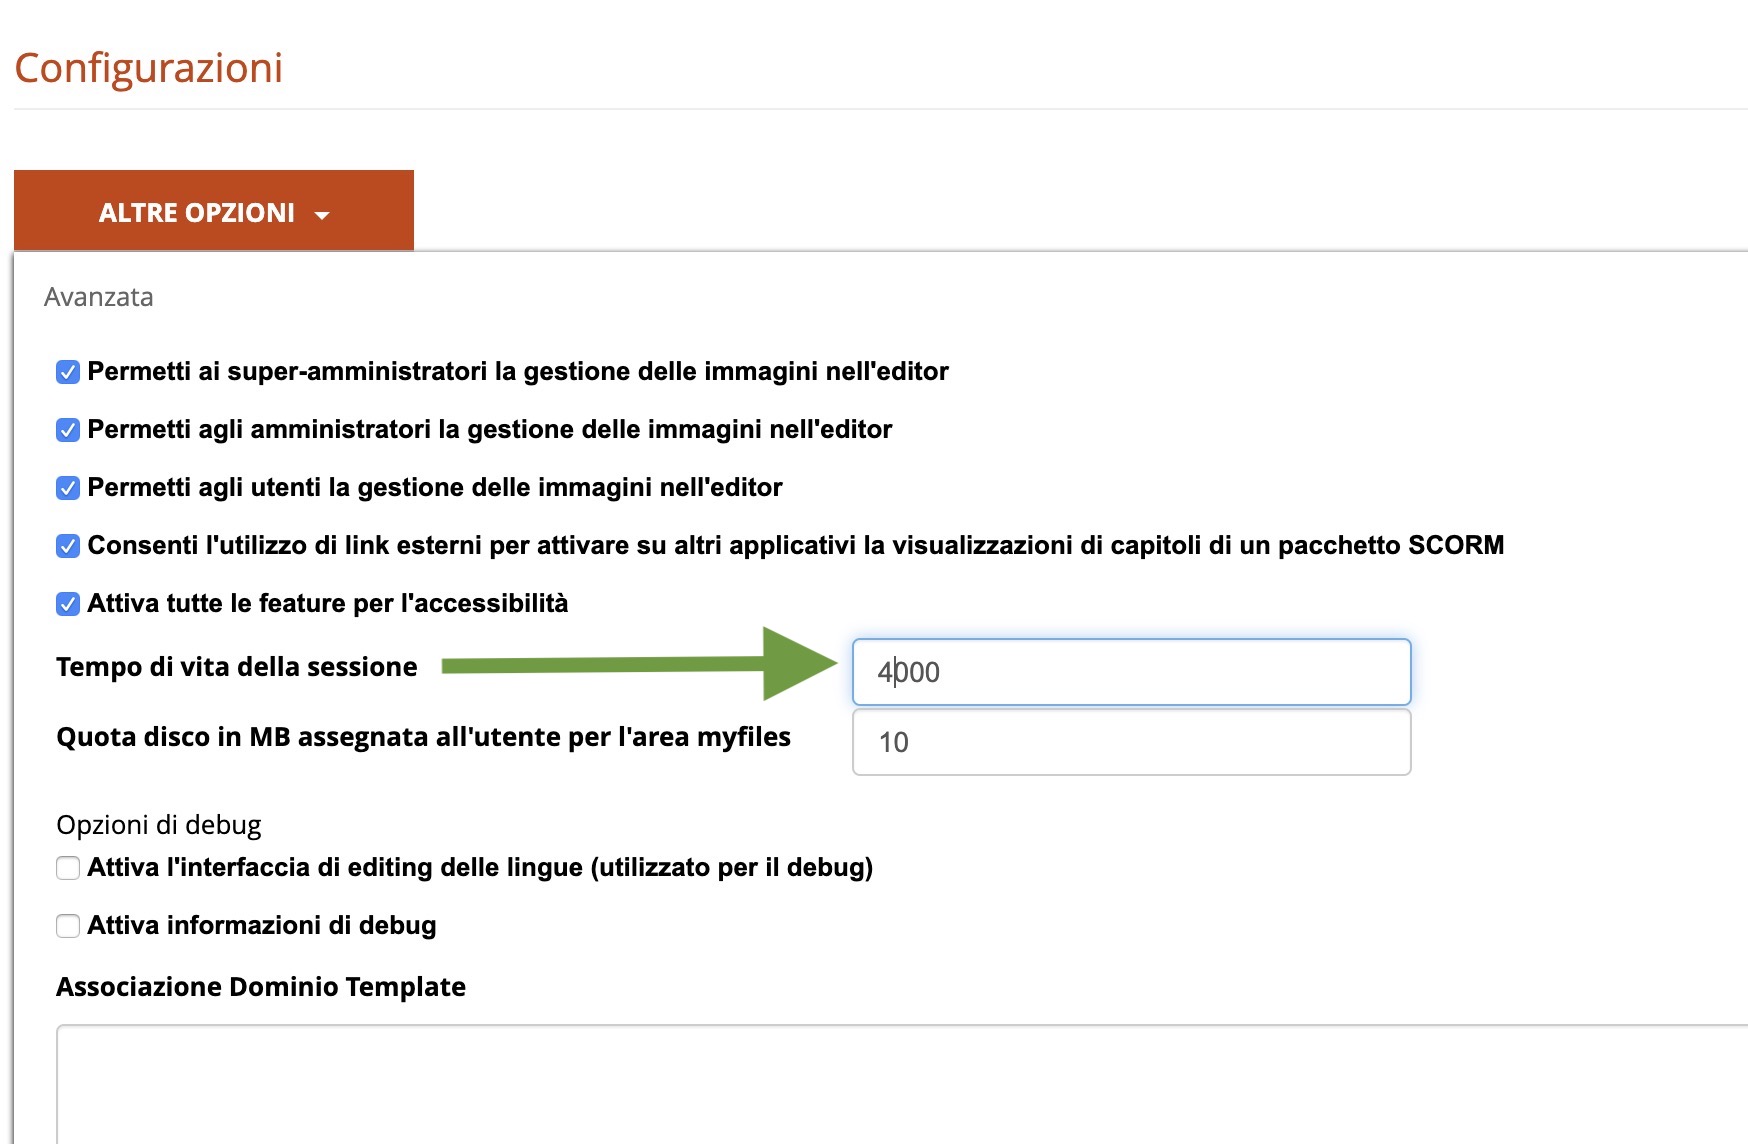This screenshot has width=1748, height=1144.
Task: Click inside the Associazione Dominio Template text area
Action: (x=900, y=1085)
